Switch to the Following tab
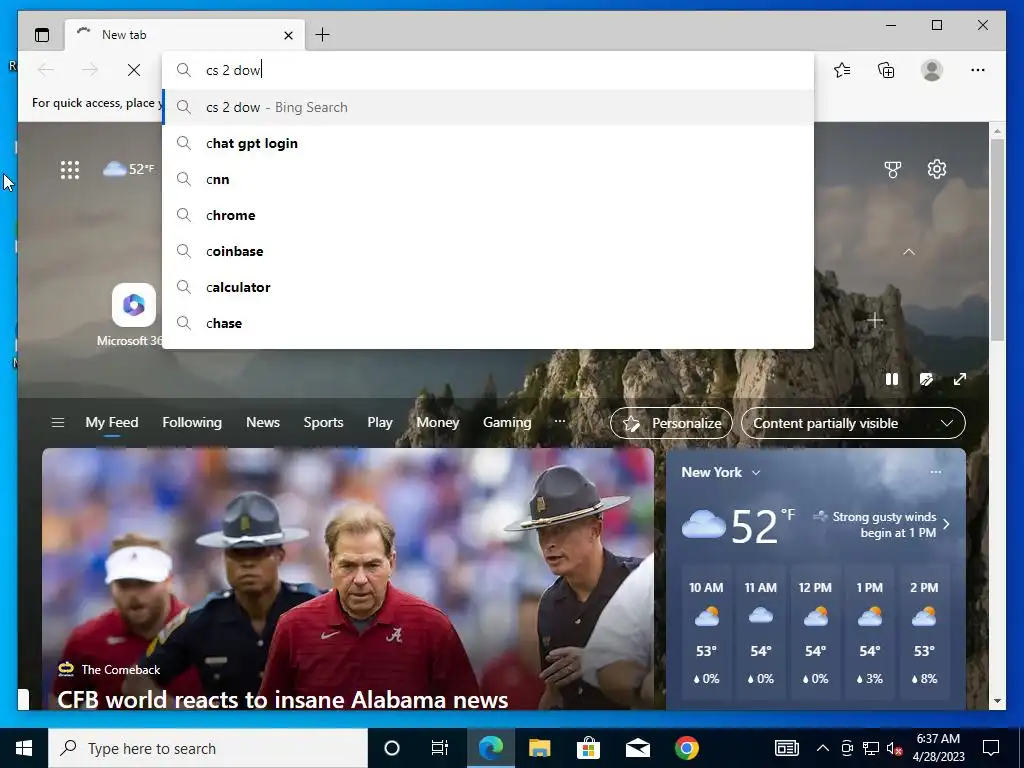Viewport: 1024px width, 768px height. (192, 423)
